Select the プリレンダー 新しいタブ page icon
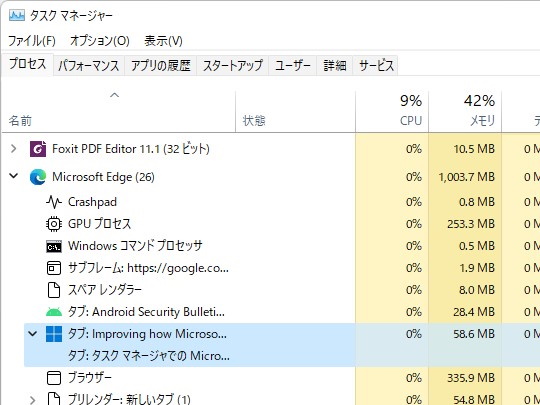 [54, 399]
